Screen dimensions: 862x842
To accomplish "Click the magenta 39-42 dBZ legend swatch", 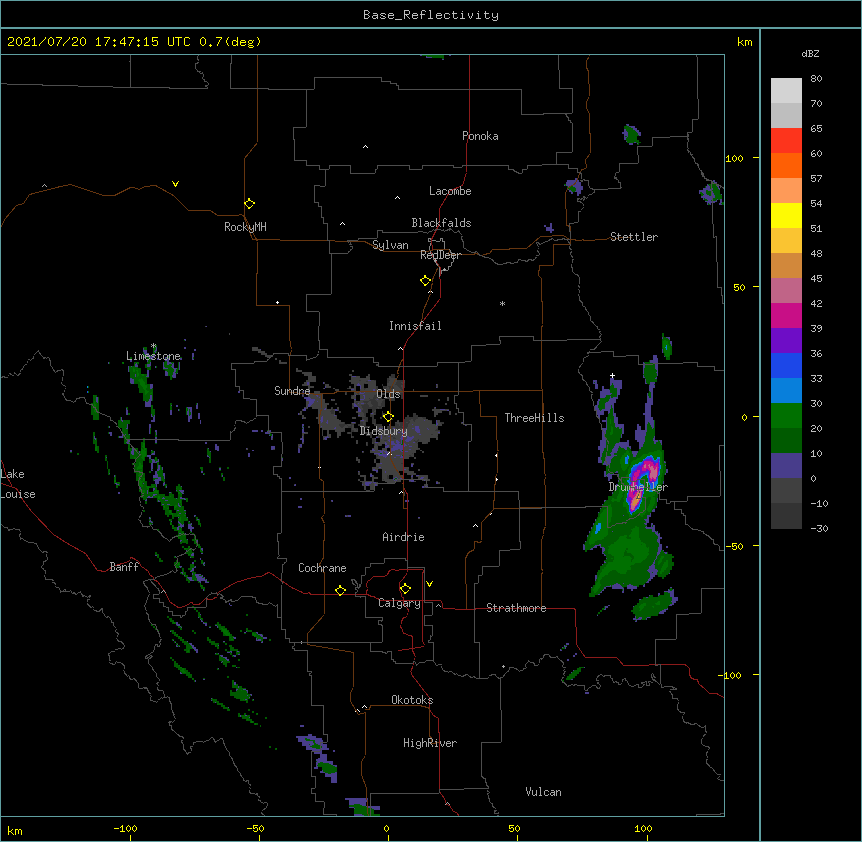I will (786, 315).
